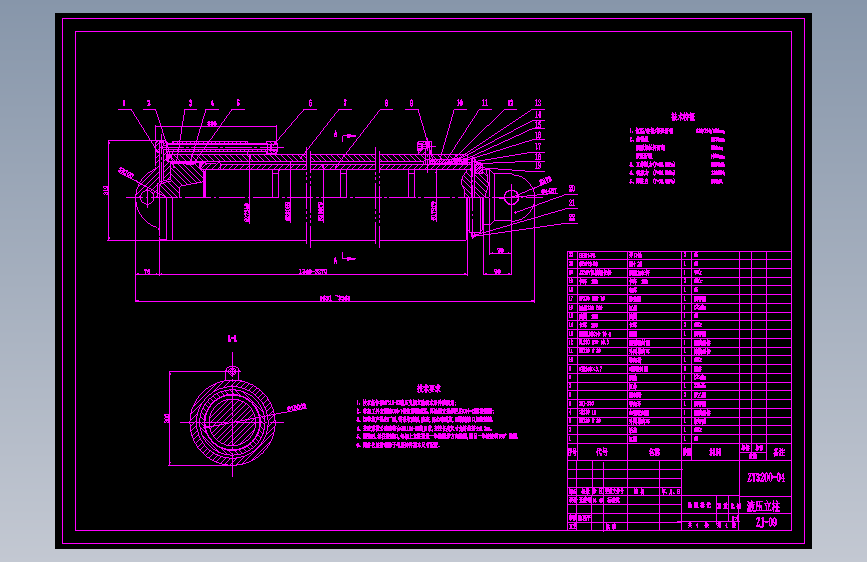This screenshot has width=867, height=562.
Task: Click the circular cross-section view drawing
Action: click(x=232, y=422)
